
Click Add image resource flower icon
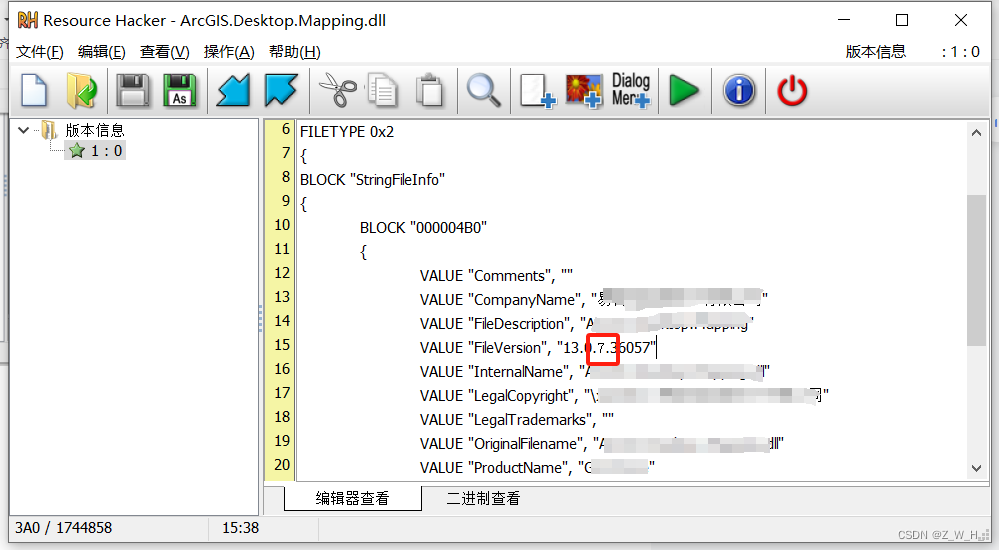pos(584,90)
